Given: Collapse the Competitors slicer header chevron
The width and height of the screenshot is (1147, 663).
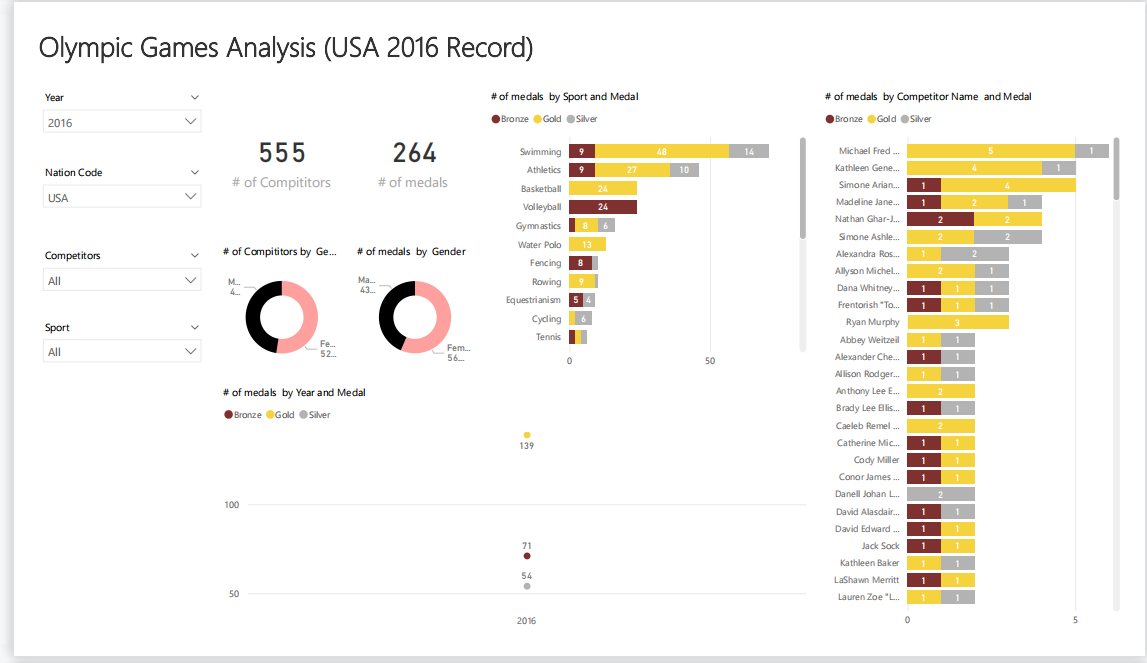Looking at the screenshot, I should point(193,255).
